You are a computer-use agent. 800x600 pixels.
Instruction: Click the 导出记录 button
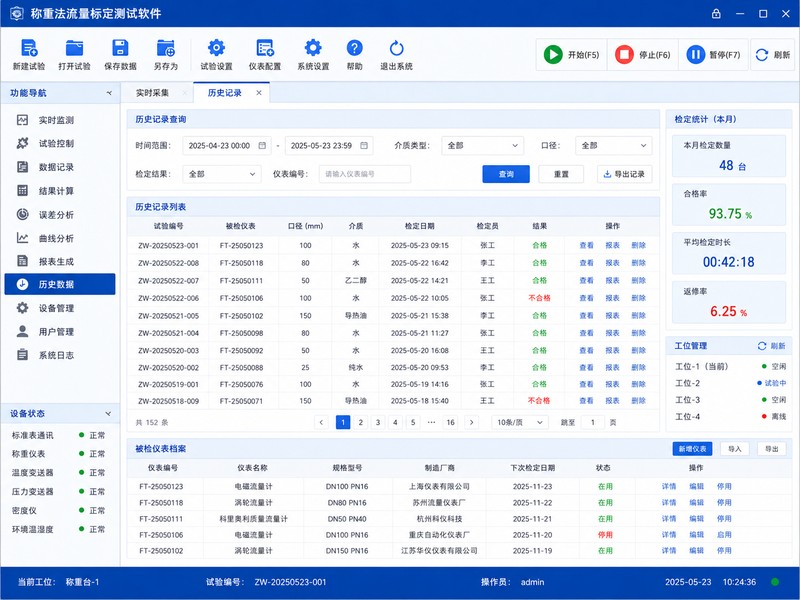tap(624, 174)
